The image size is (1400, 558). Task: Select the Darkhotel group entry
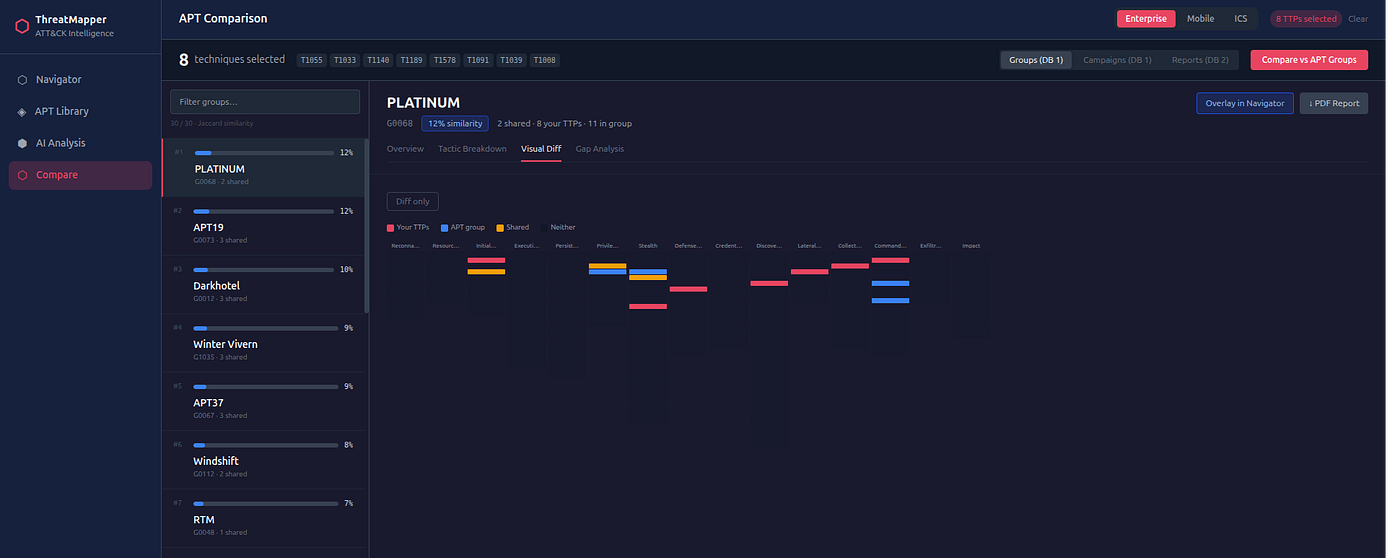coord(265,284)
